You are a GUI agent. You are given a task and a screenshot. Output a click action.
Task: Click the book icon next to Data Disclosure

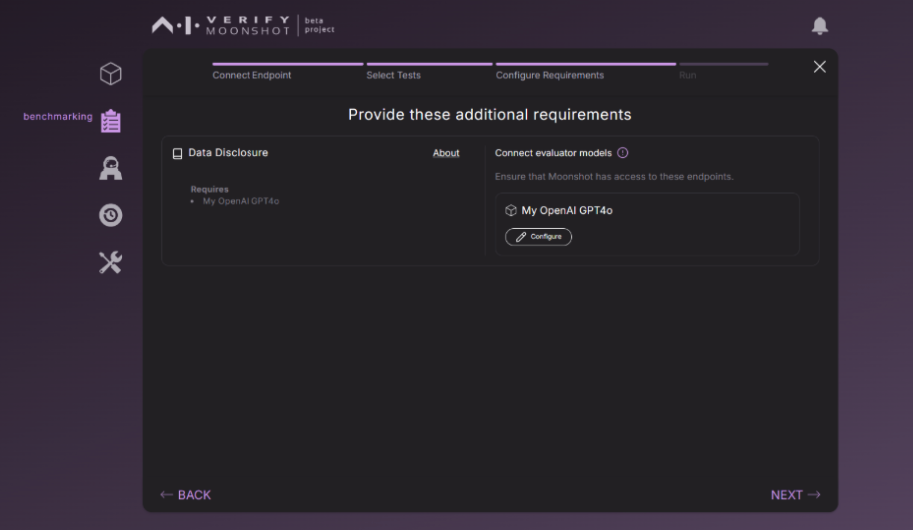(178, 153)
